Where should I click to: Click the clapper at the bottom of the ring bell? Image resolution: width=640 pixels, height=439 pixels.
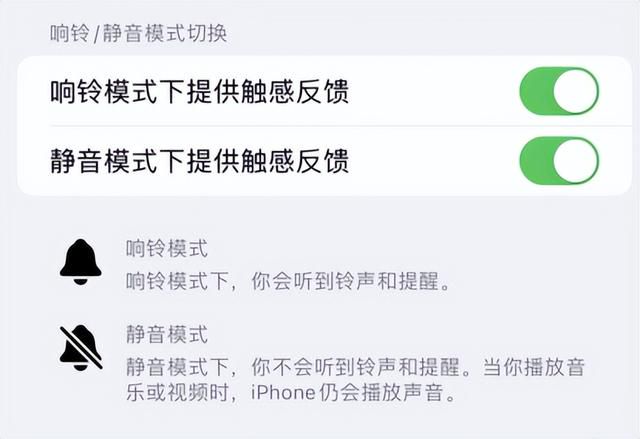pos(80,281)
